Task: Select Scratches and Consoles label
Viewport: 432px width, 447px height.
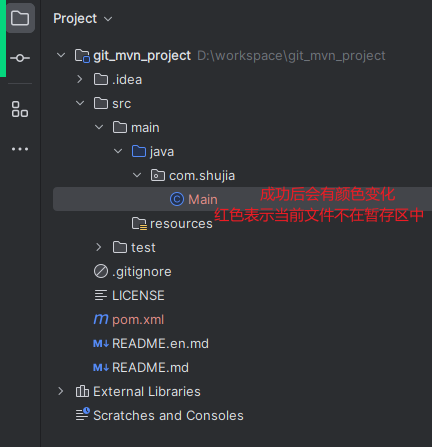Action: point(168,416)
